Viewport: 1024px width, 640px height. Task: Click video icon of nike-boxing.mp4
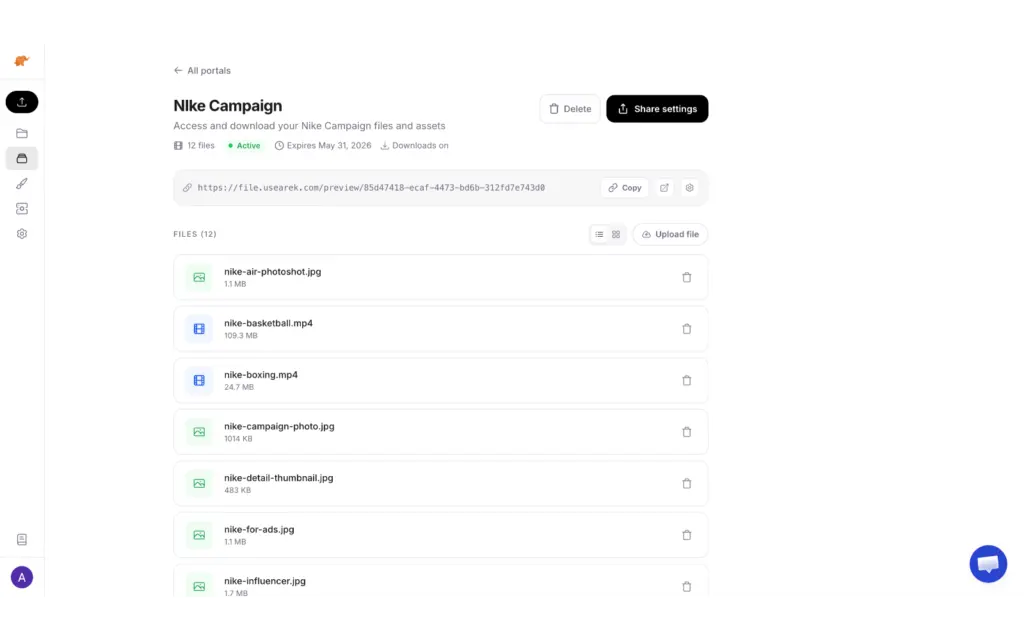199,381
